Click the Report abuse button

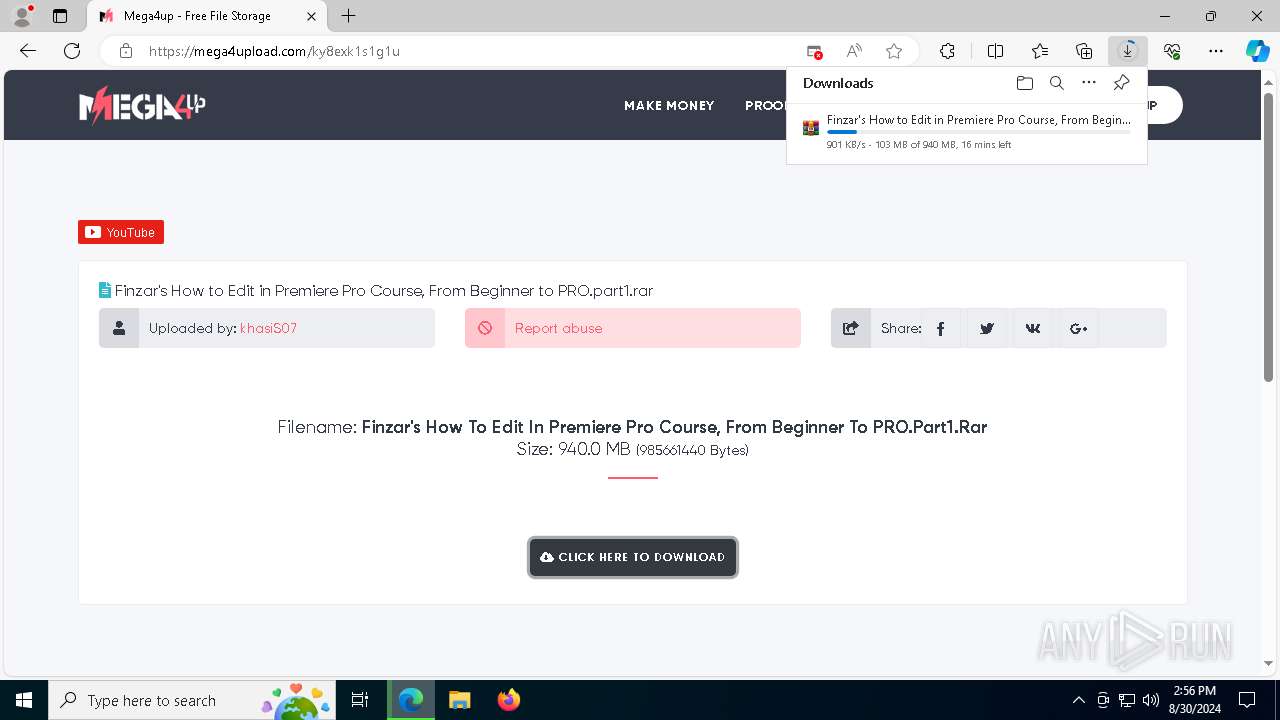pos(633,328)
